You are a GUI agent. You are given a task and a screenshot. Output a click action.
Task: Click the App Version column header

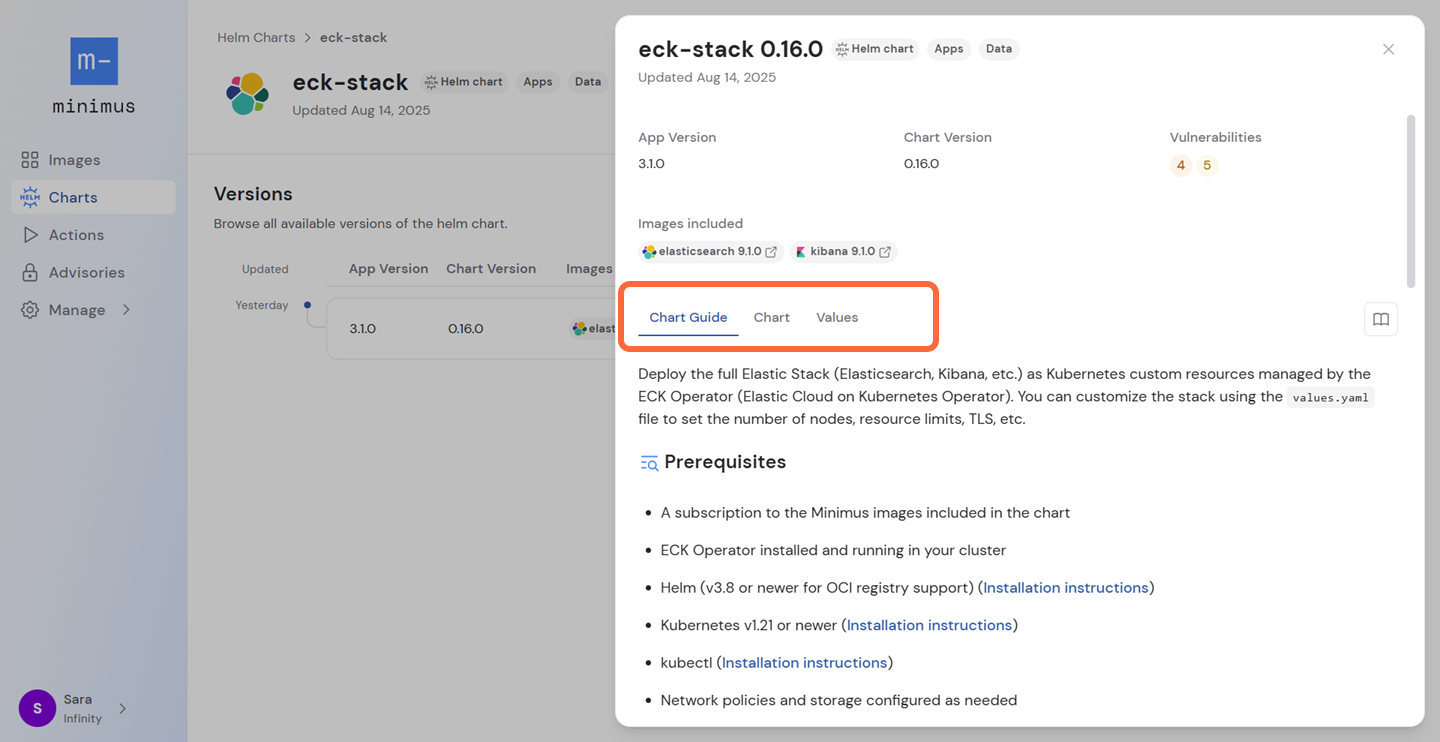pos(388,269)
